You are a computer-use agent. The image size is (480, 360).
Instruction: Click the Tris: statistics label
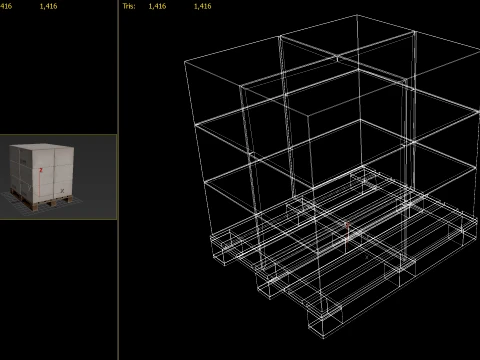[129, 6]
